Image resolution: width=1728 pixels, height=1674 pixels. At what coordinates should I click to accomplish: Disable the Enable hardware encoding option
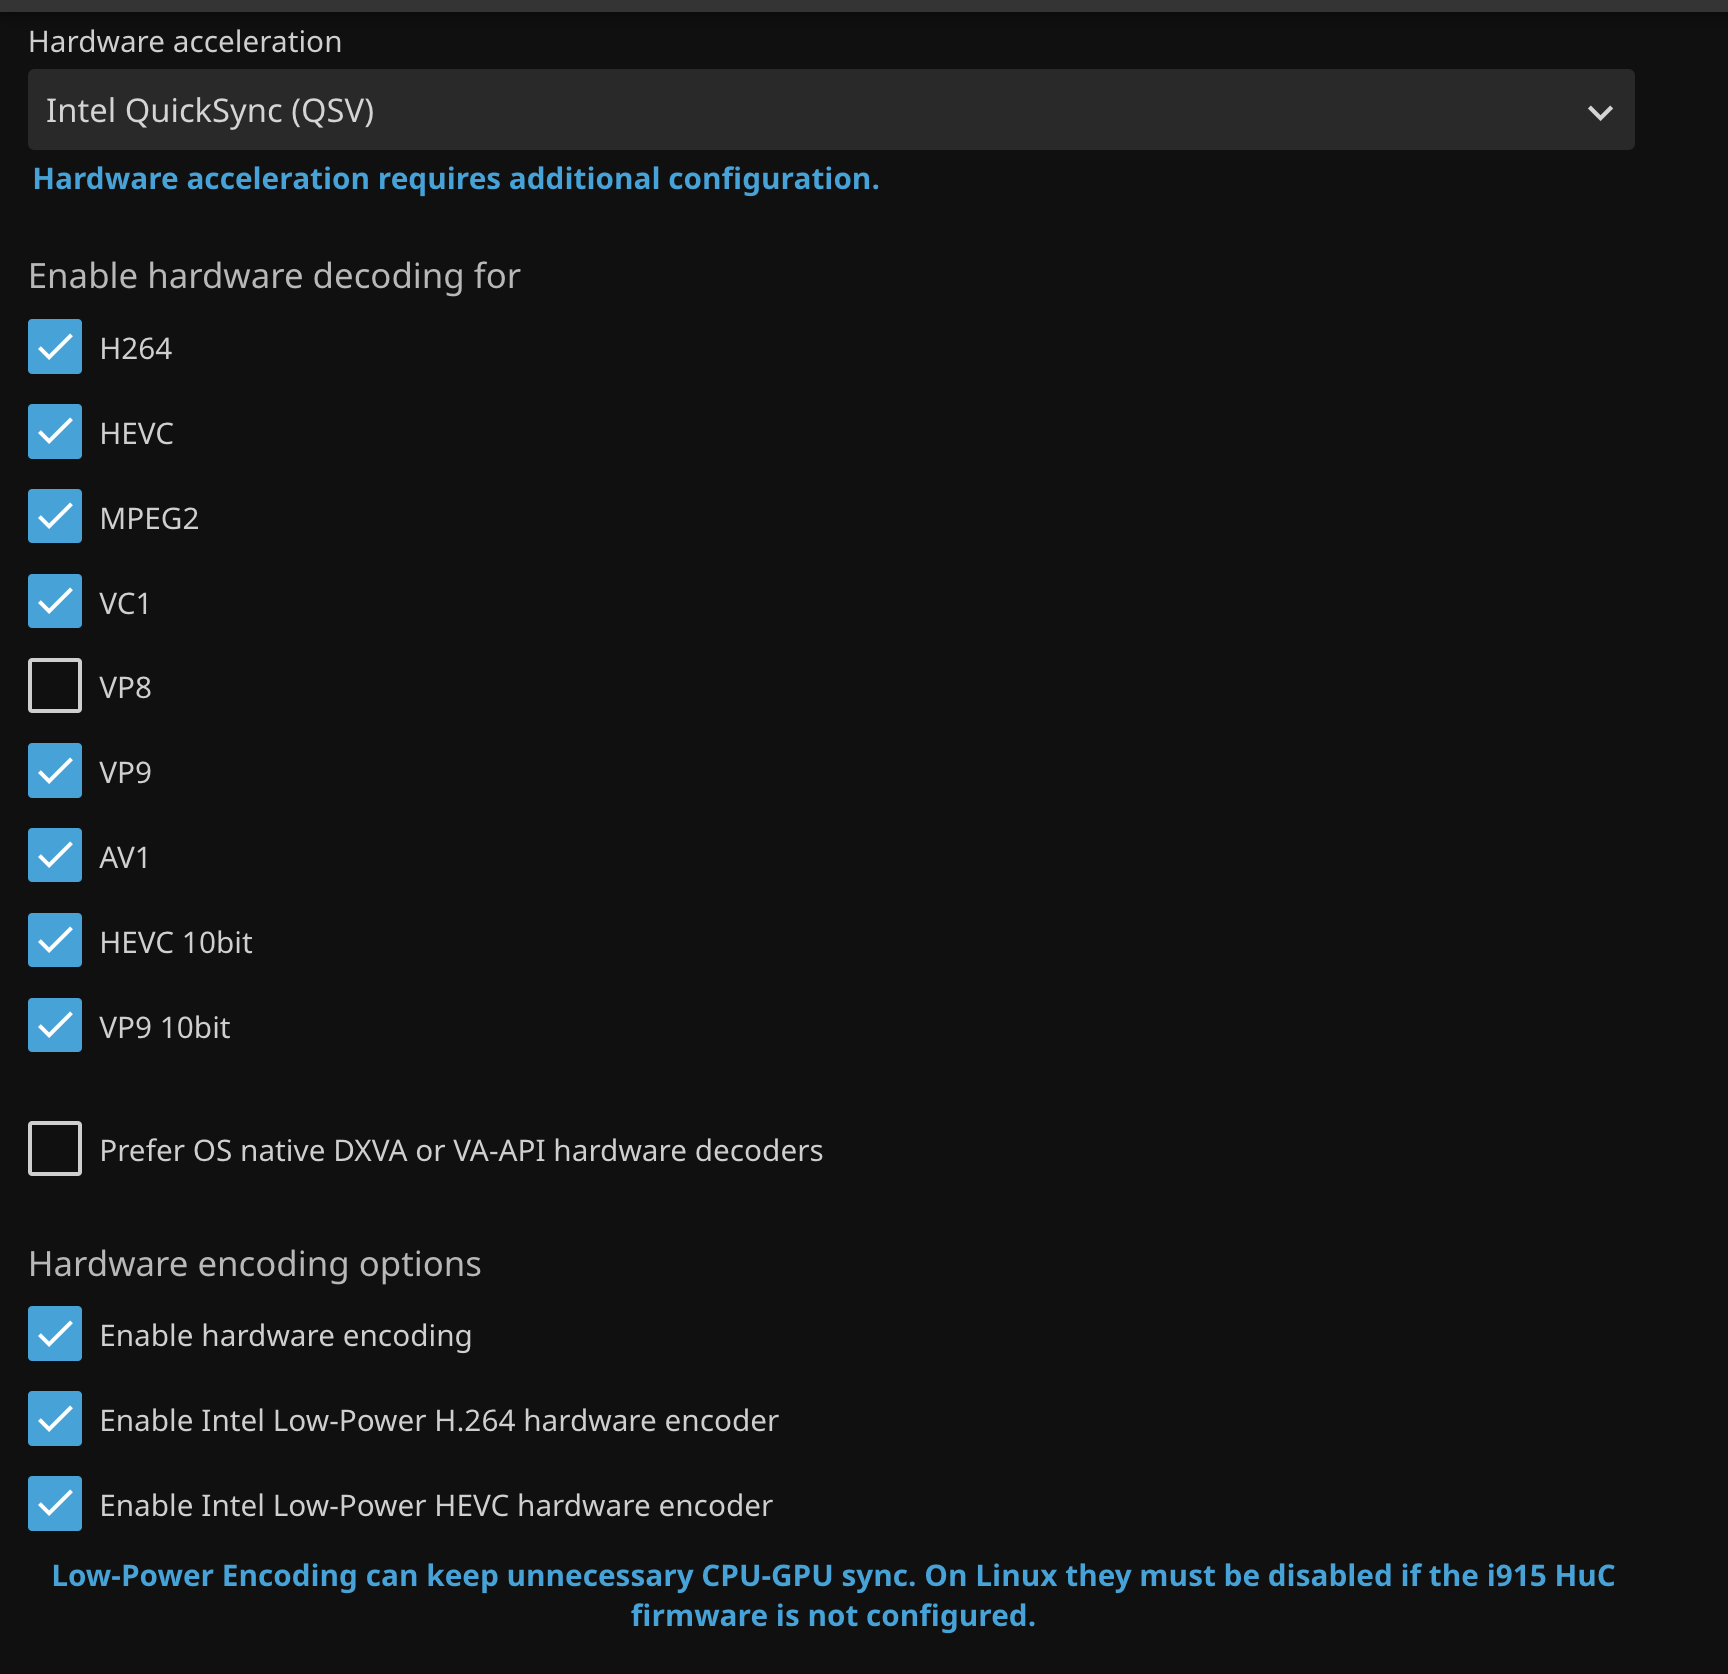point(55,1334)
